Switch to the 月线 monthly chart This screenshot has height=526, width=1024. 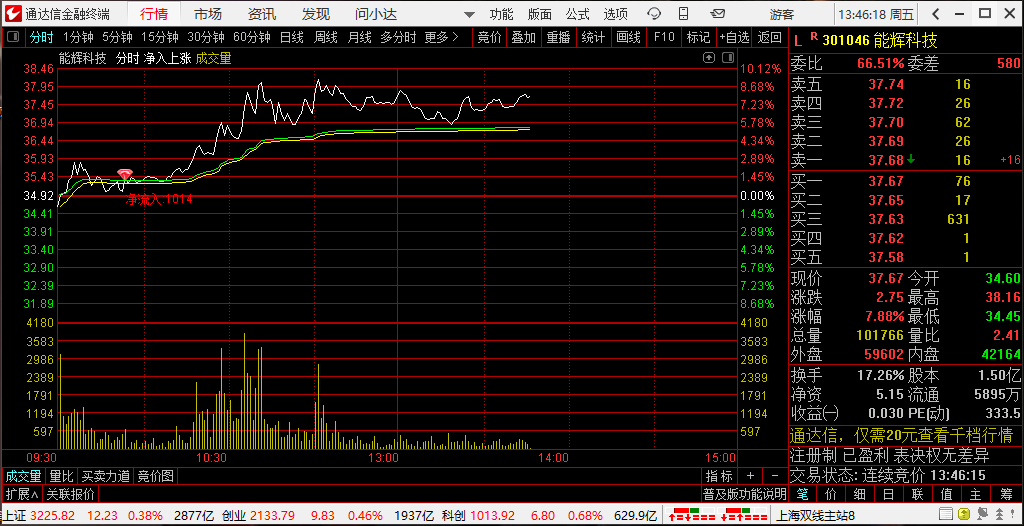point(359,37)
